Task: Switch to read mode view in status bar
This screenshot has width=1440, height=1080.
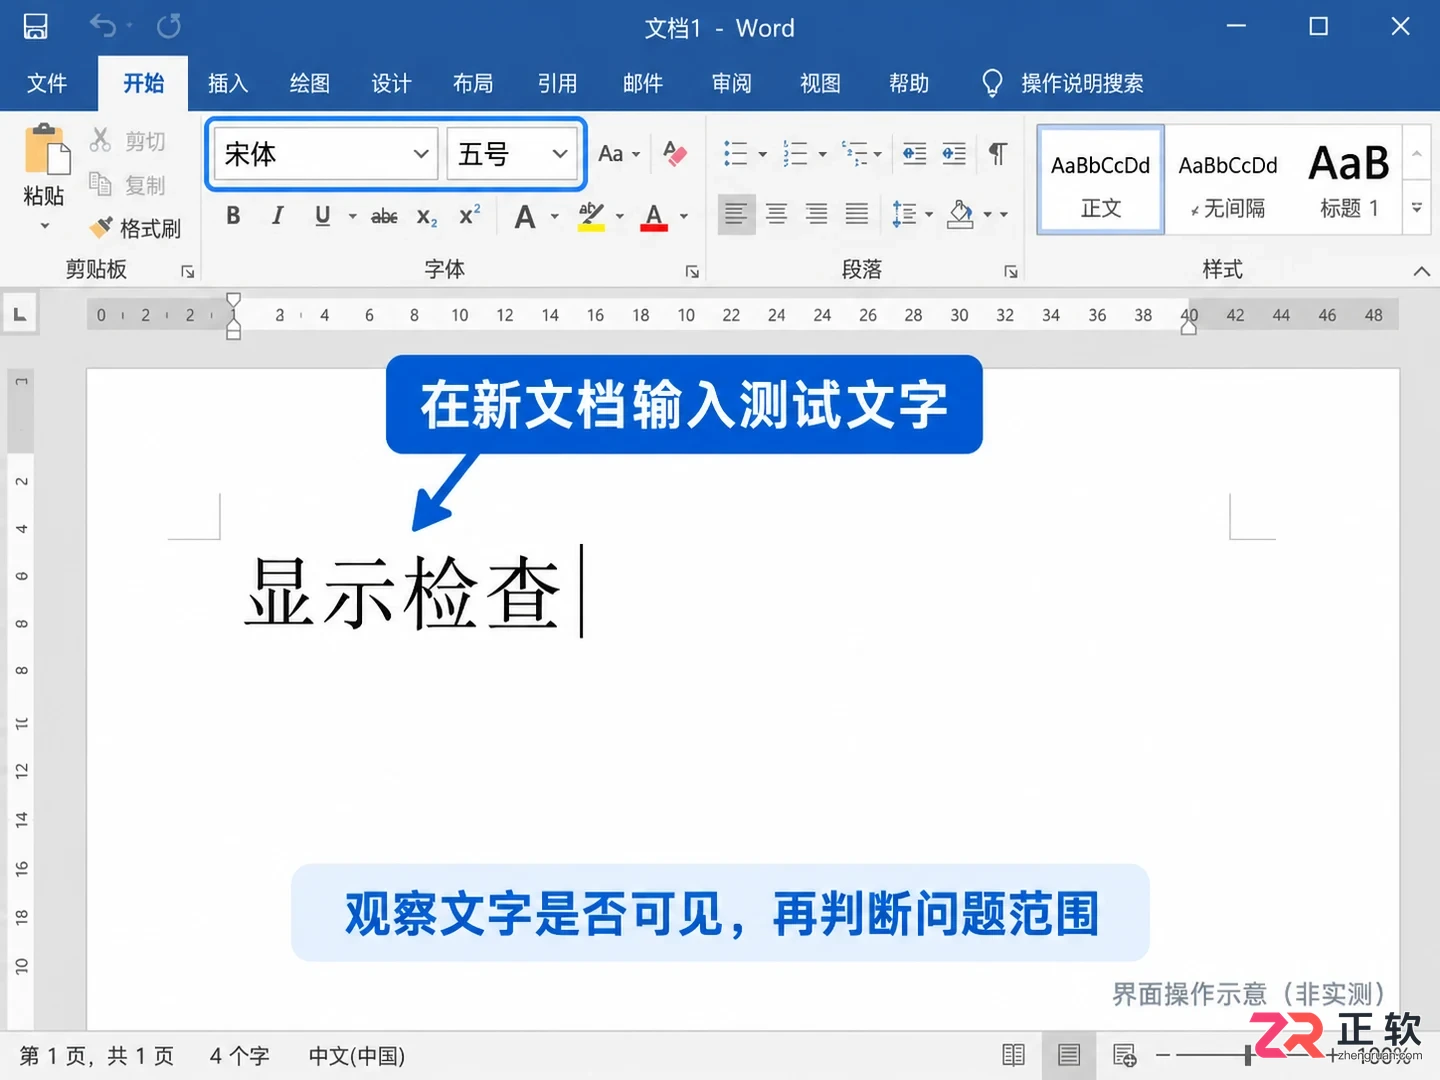Action: [1013, 1055]
